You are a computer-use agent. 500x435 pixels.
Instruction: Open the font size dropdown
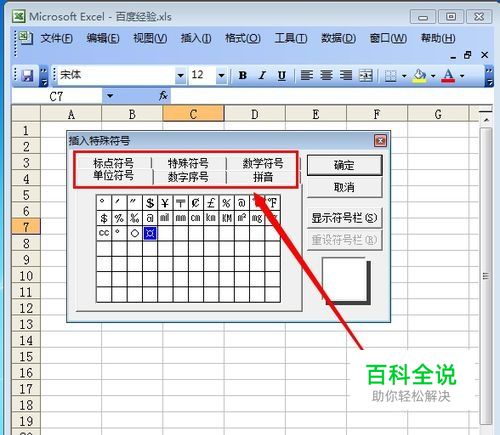click(221, 75)
